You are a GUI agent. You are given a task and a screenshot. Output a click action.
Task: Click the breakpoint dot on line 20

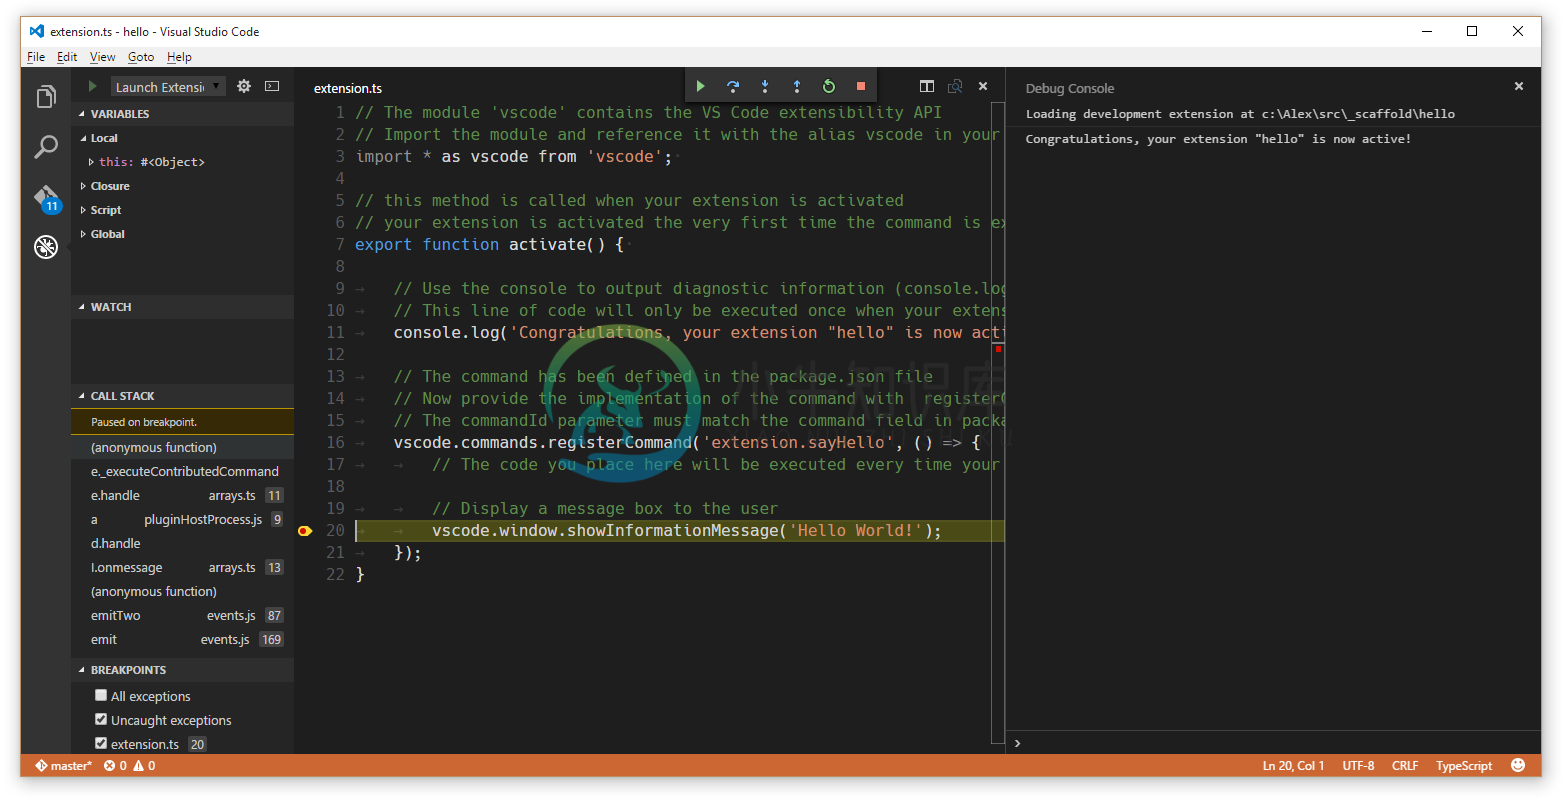[305, 531]
